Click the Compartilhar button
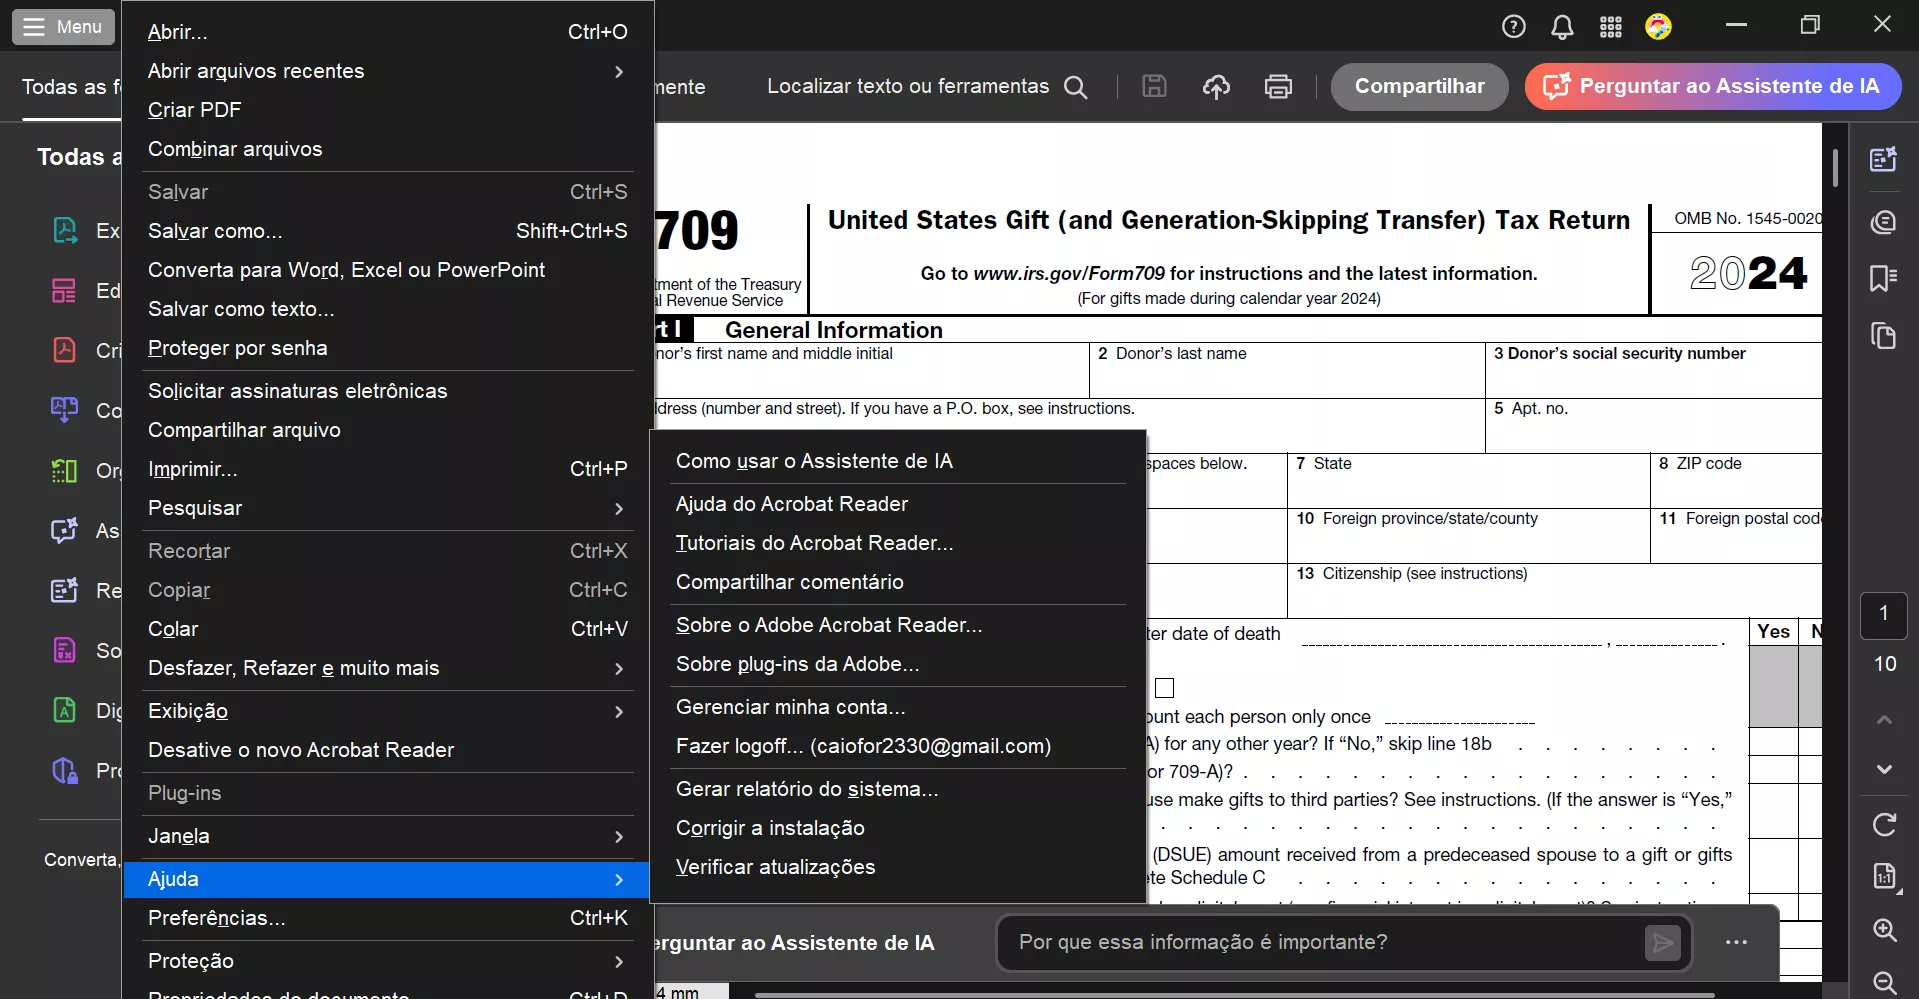This screenshot has height=999, width=1919. point(1419,87)
